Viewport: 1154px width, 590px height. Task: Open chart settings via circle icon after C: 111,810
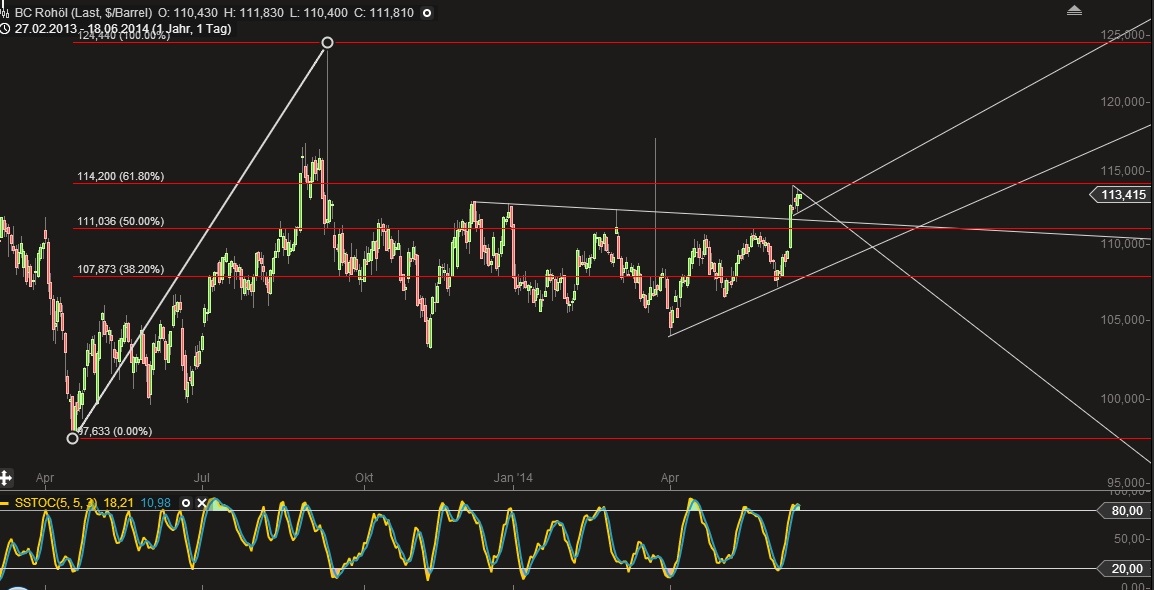[x=427, y=14]
